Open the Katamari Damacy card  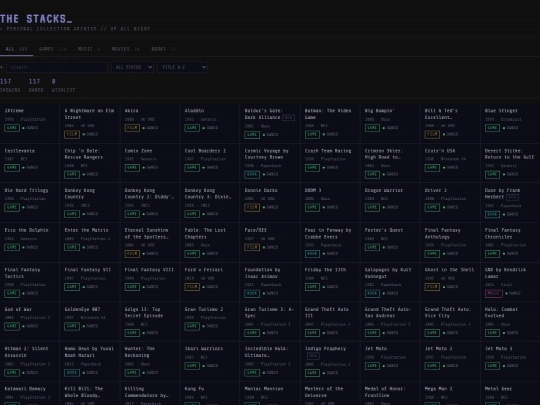click(30, 393)
